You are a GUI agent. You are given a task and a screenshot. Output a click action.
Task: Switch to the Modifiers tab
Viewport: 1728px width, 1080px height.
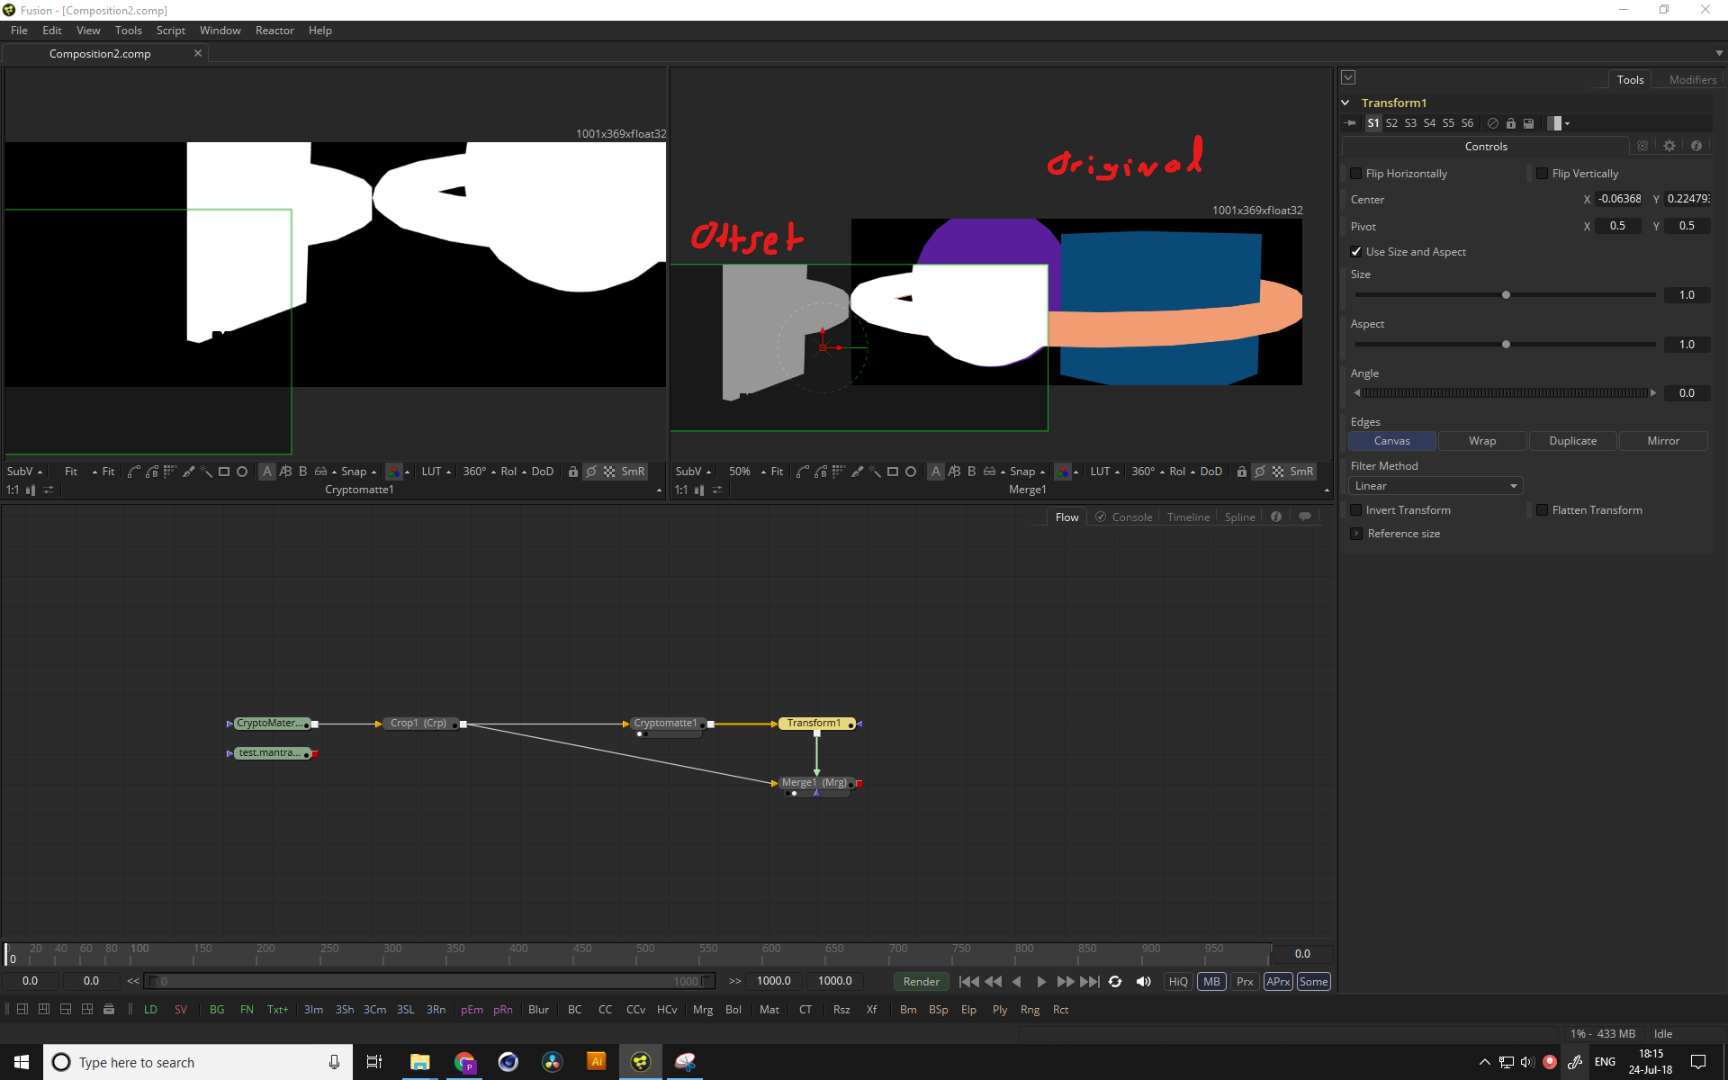point(1691,79)
